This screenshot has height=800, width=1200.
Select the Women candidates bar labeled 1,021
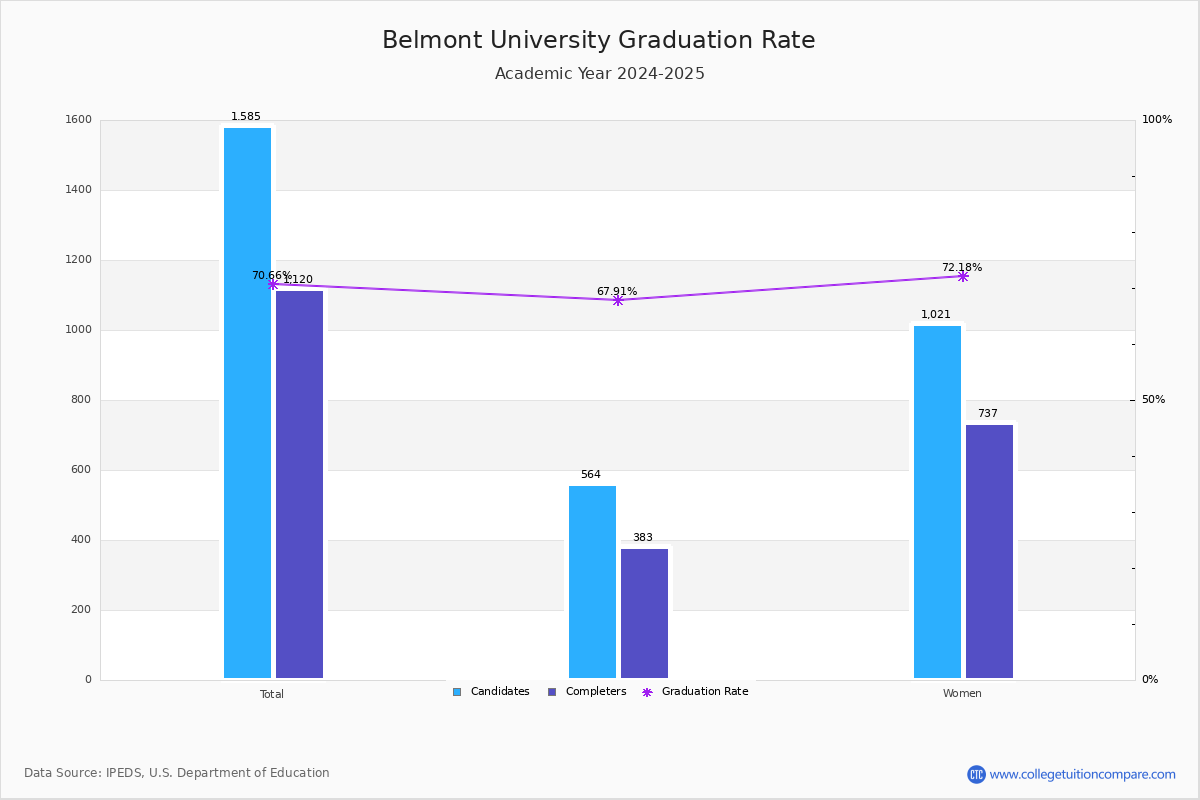point(937,502)
